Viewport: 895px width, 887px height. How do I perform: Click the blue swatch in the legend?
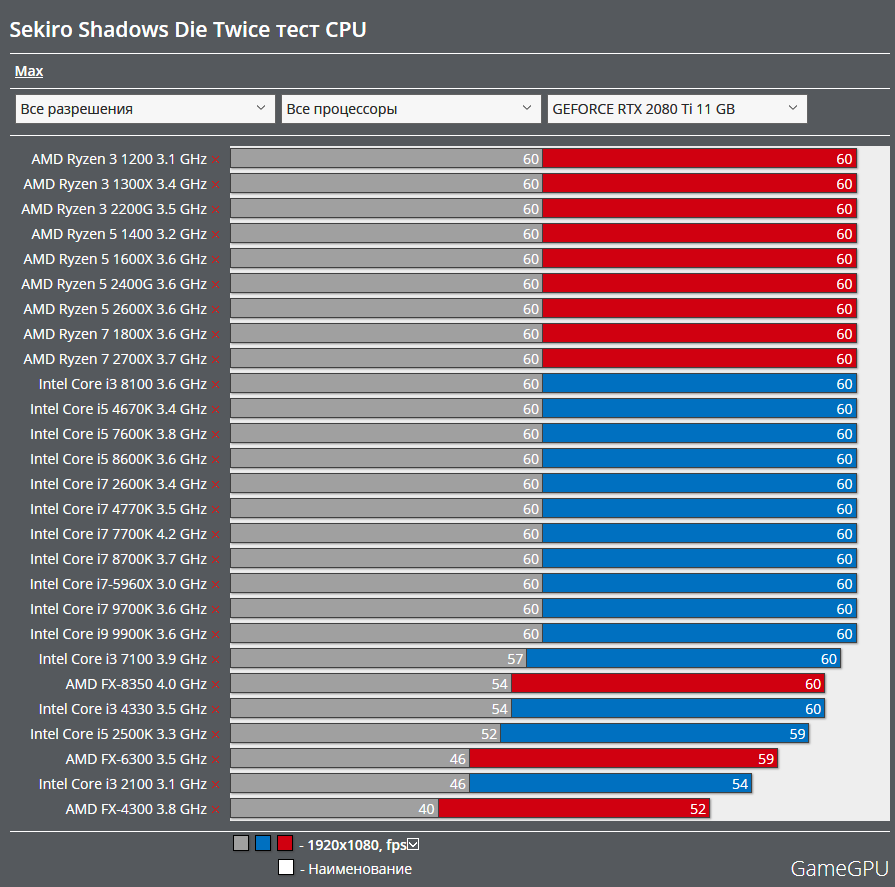pos(263,843)
